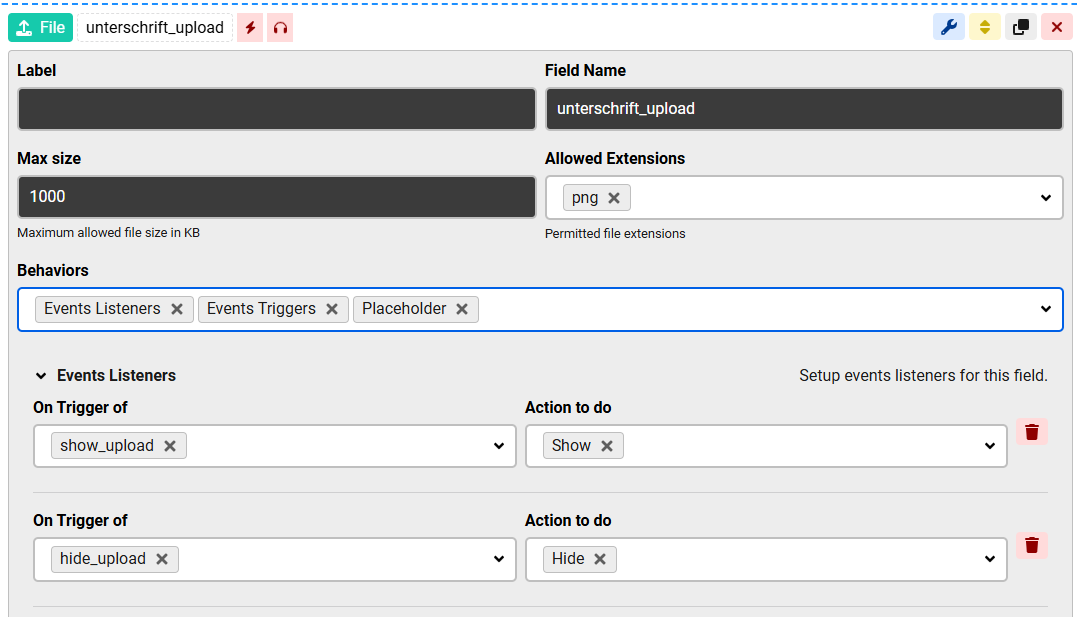Click the 'Permitted file extensions' hint text
1077x617 pixels.
(615, 234)
